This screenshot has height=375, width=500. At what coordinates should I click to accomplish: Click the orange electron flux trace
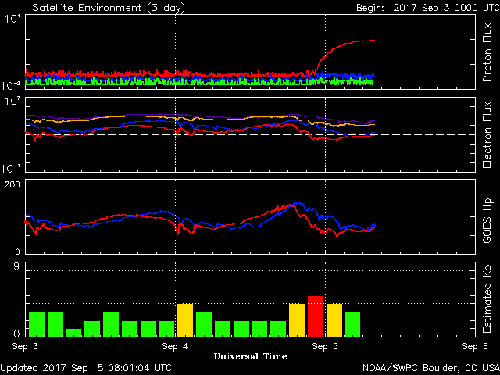pos(200,119)
